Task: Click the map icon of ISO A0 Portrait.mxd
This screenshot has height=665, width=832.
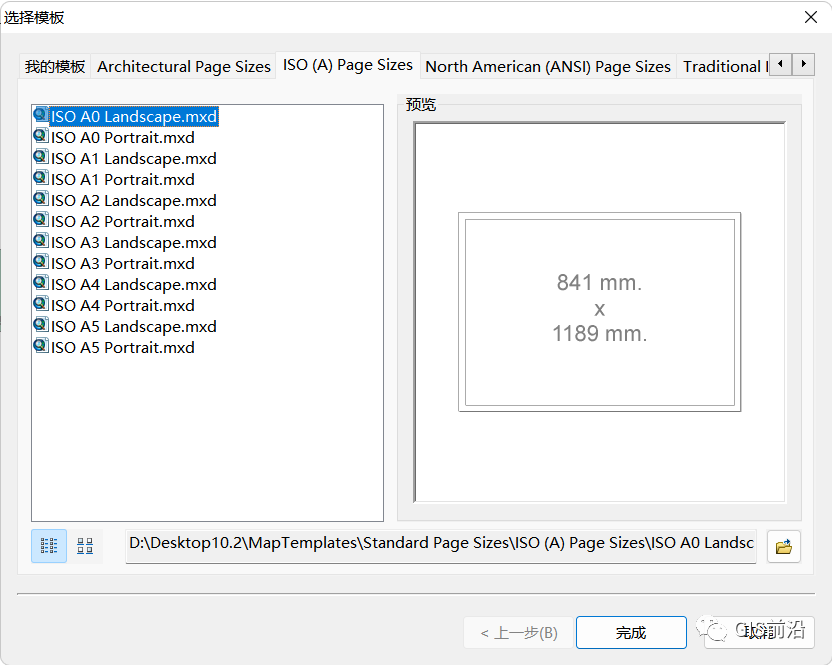Action: pyautogui.click(x=41, y=136)
